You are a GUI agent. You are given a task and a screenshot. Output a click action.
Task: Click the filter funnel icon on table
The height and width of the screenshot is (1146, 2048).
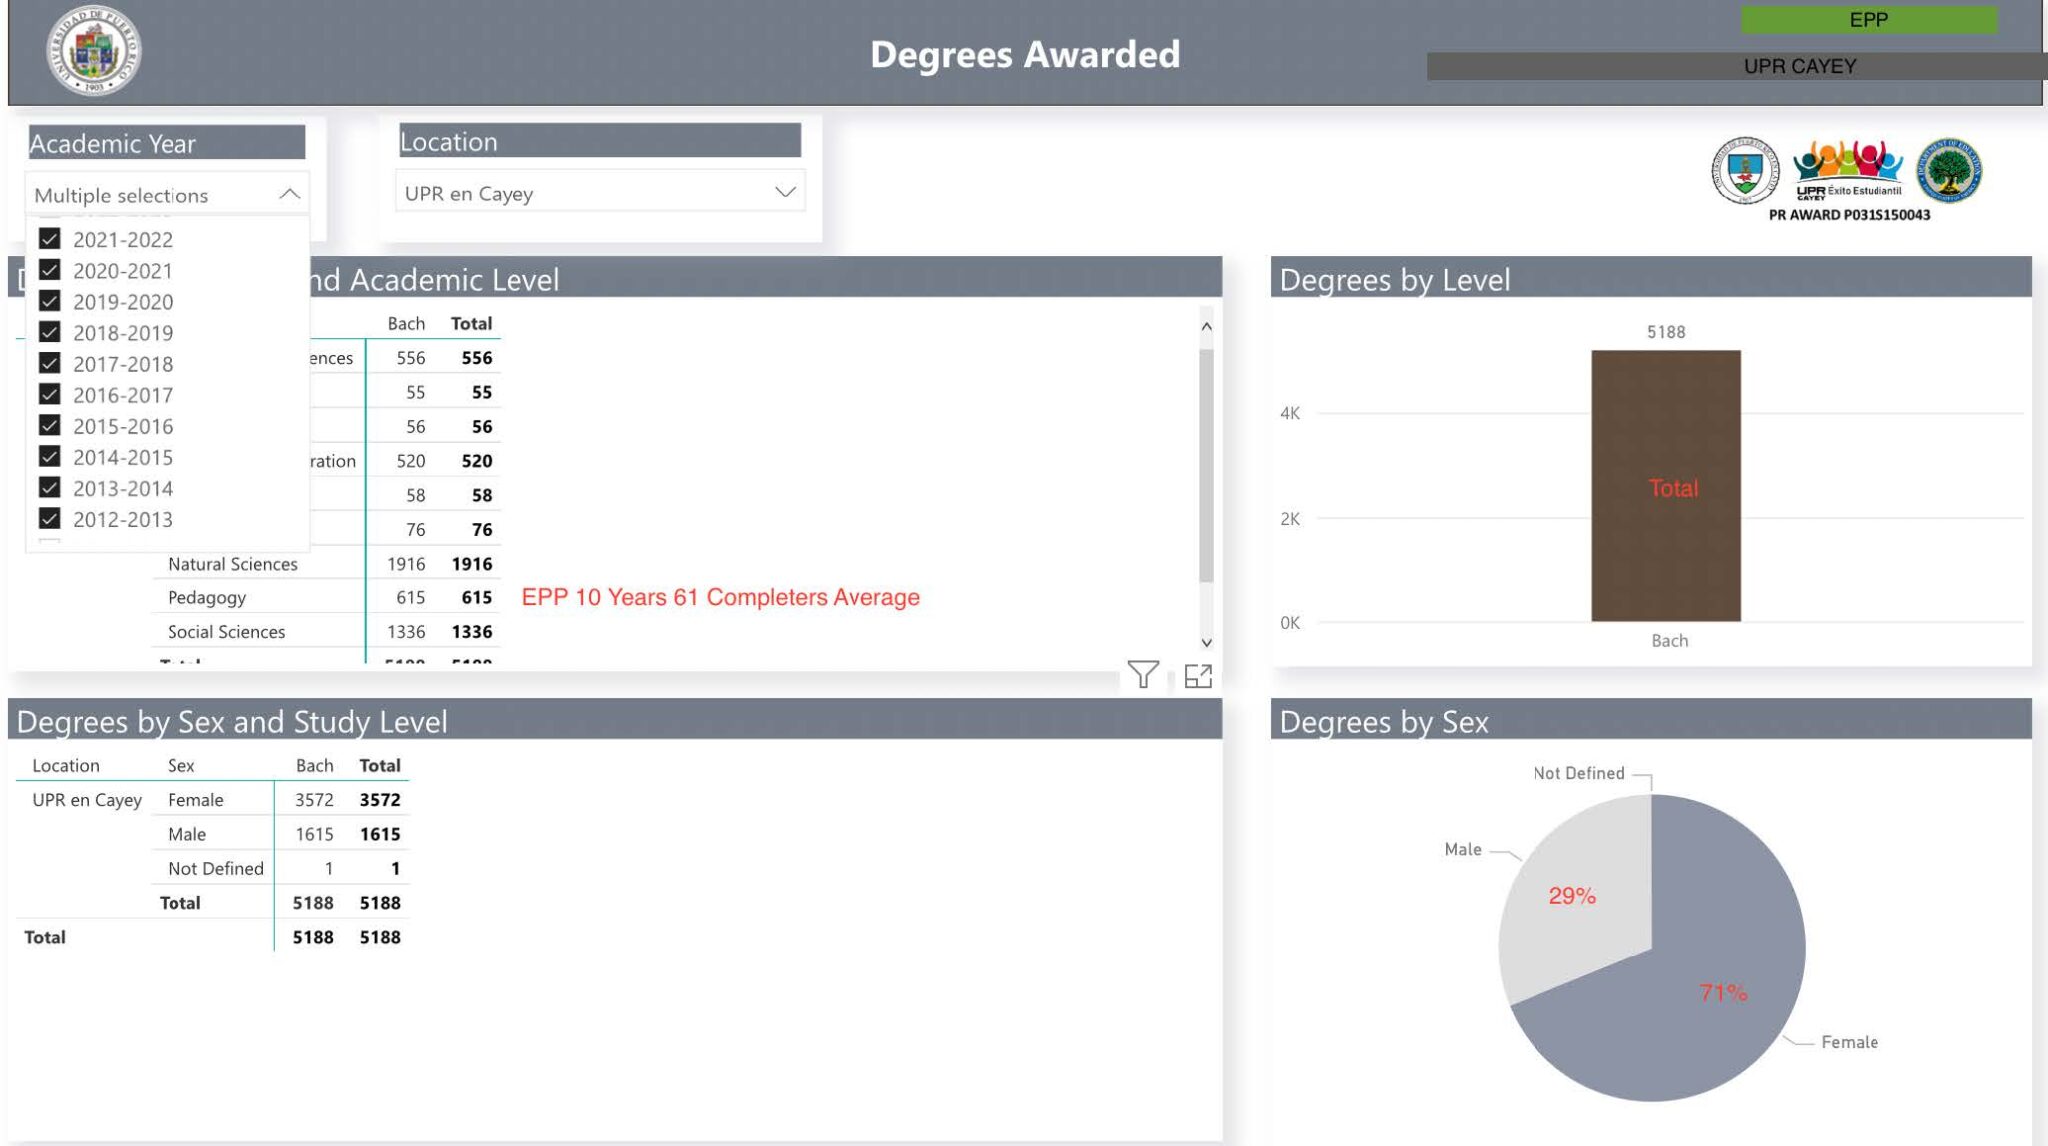coord(1142,675)
